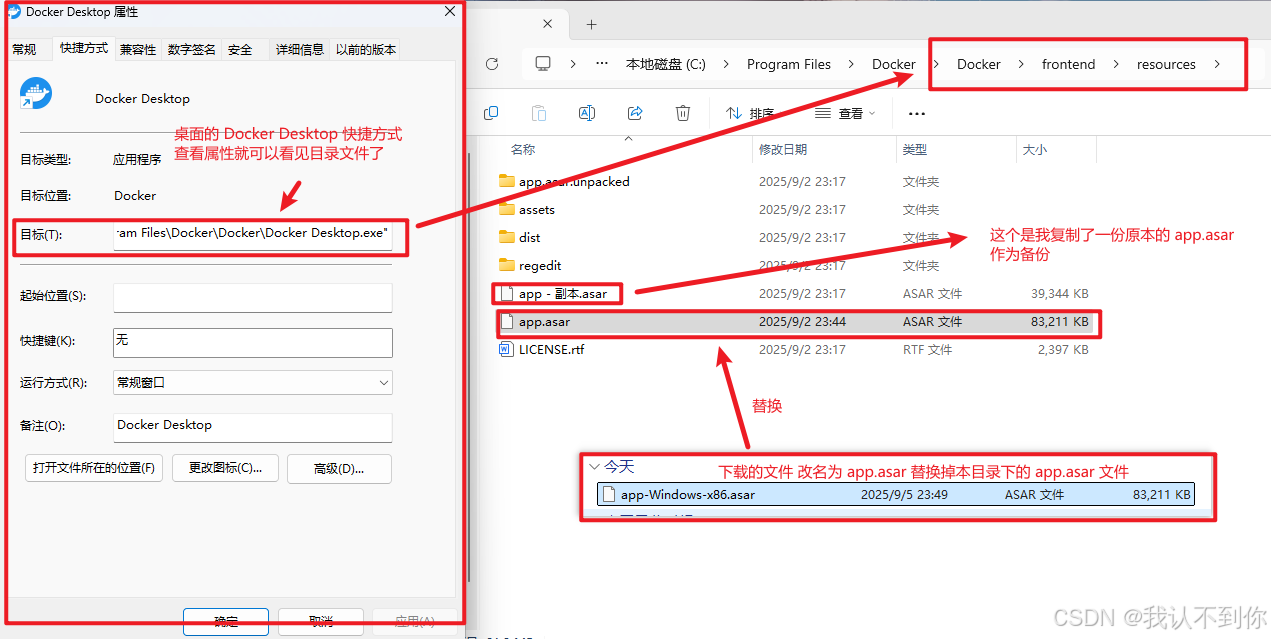Open the 数字签名 tab

click(x=191, y=49)
